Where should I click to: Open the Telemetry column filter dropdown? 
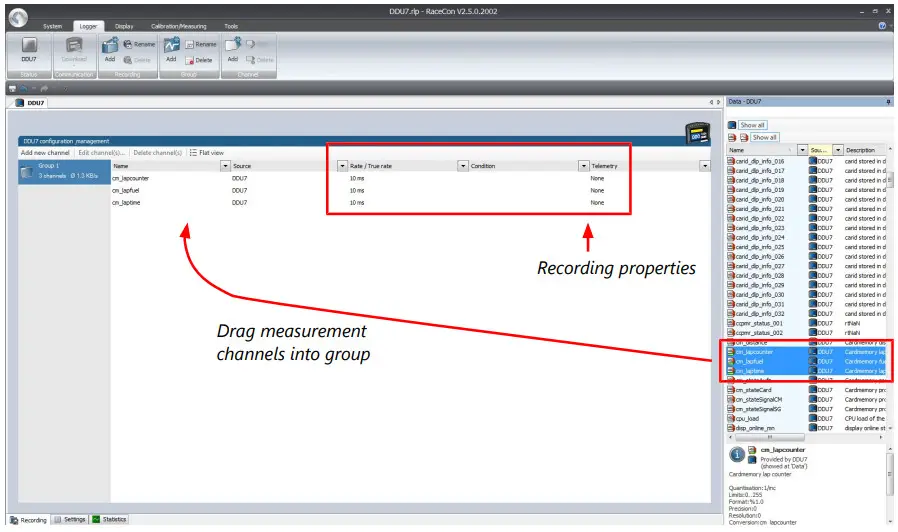point(705,166)
